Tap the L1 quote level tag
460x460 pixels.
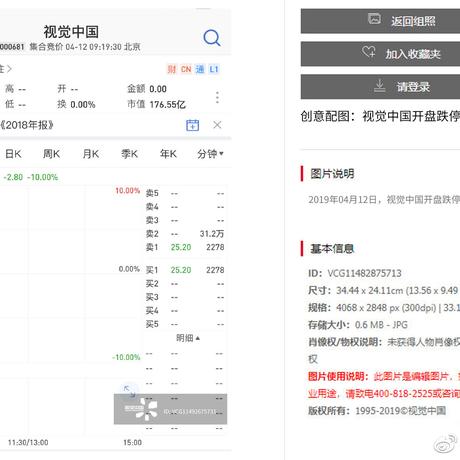coord(214,69)
